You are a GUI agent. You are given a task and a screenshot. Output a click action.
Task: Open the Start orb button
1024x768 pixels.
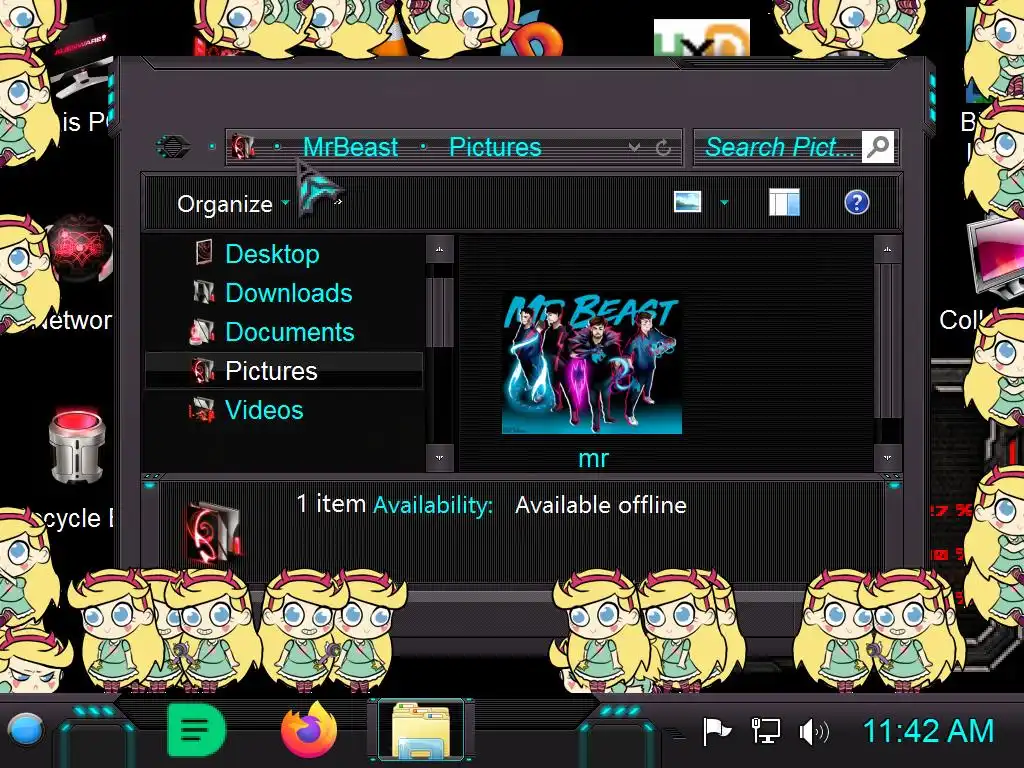25,731
